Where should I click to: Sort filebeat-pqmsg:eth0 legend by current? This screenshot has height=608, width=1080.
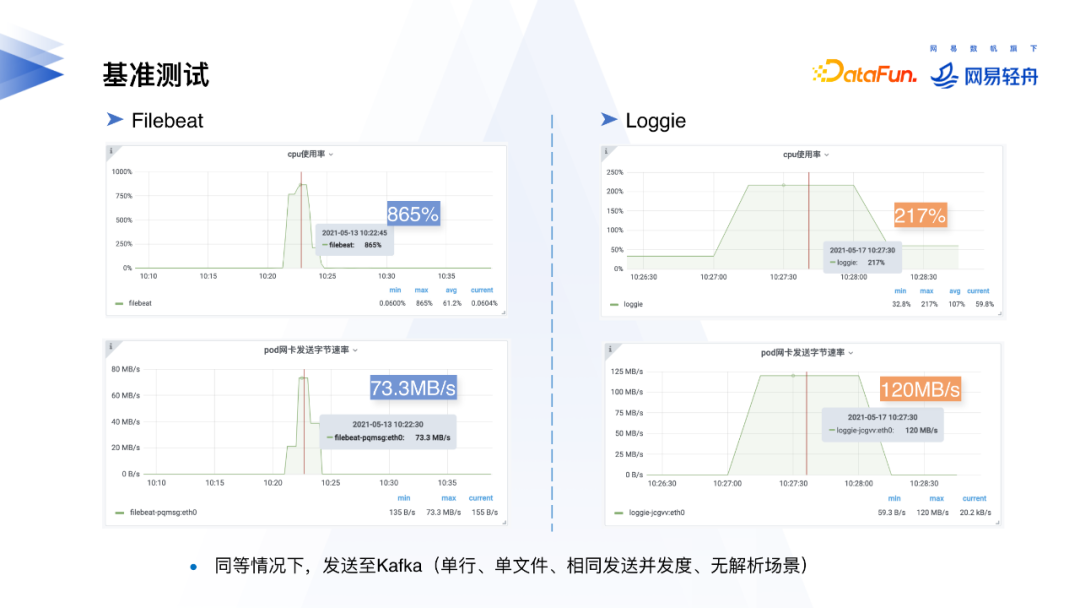point(481,498)
